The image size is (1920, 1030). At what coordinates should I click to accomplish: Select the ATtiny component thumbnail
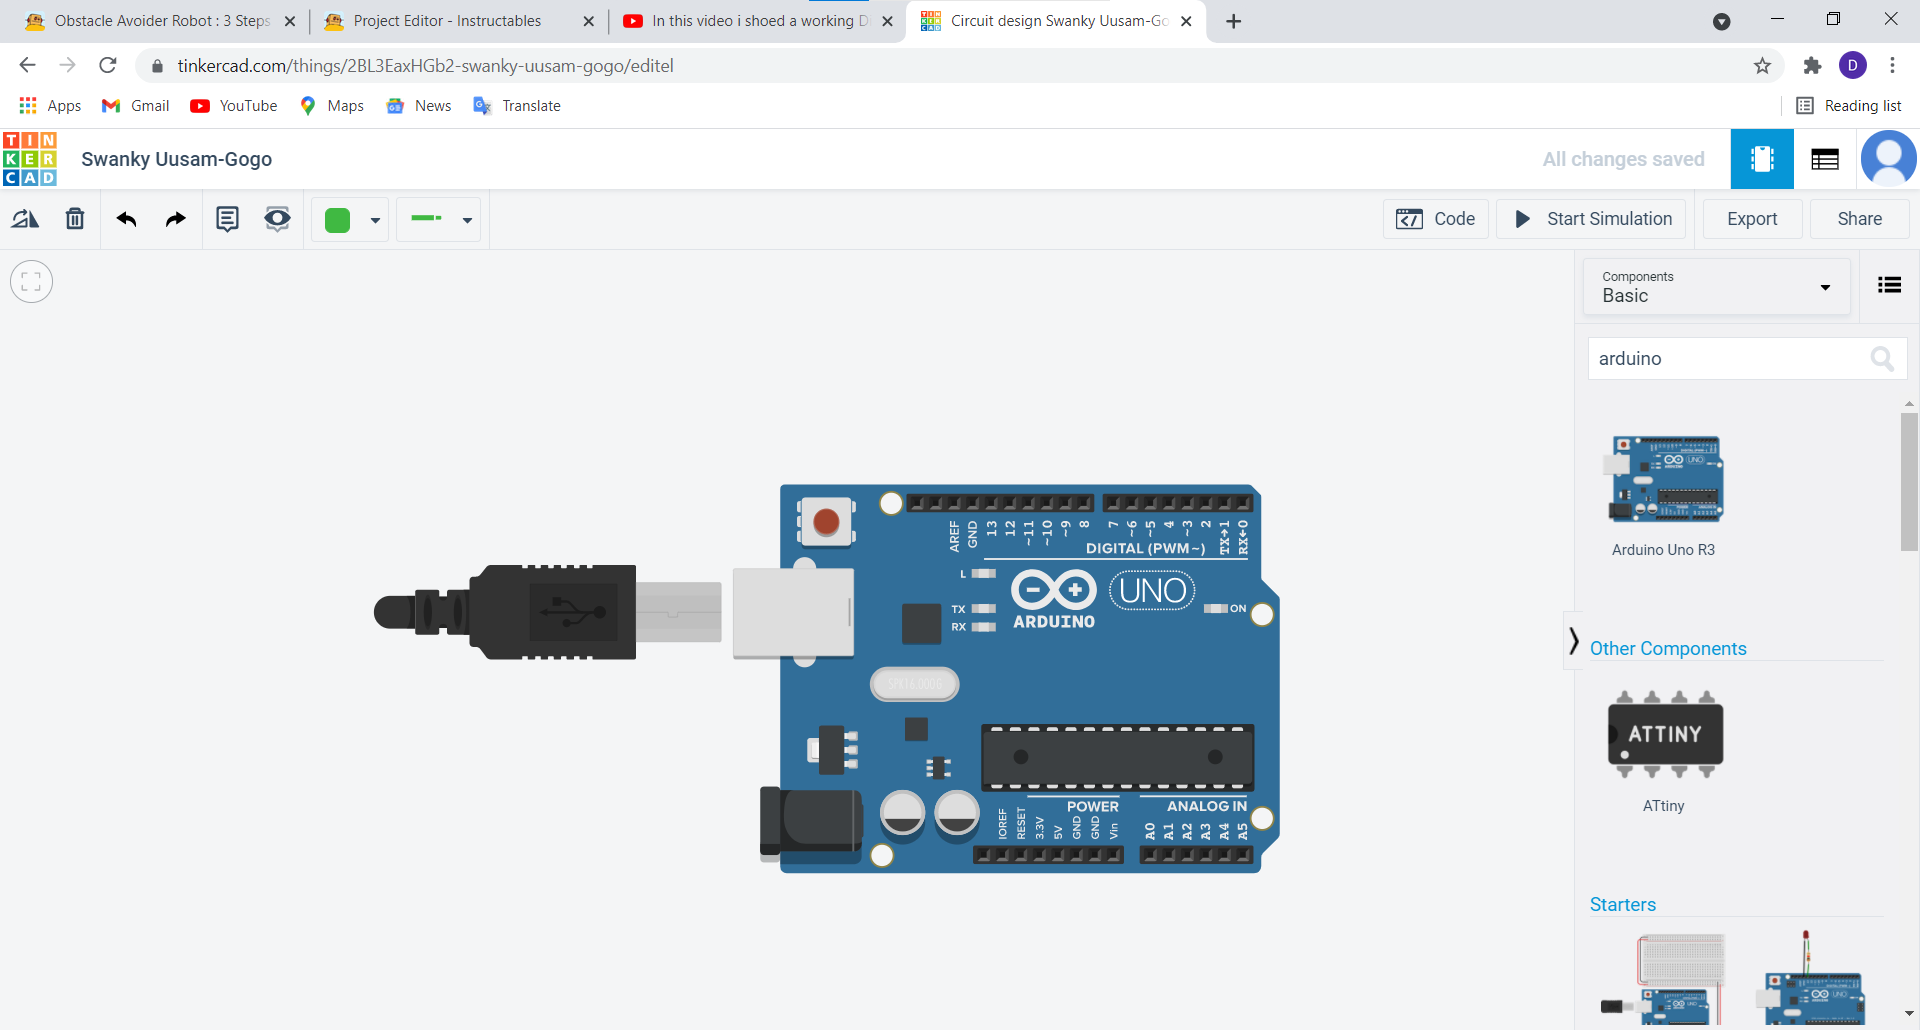(x=1665, y=735)
